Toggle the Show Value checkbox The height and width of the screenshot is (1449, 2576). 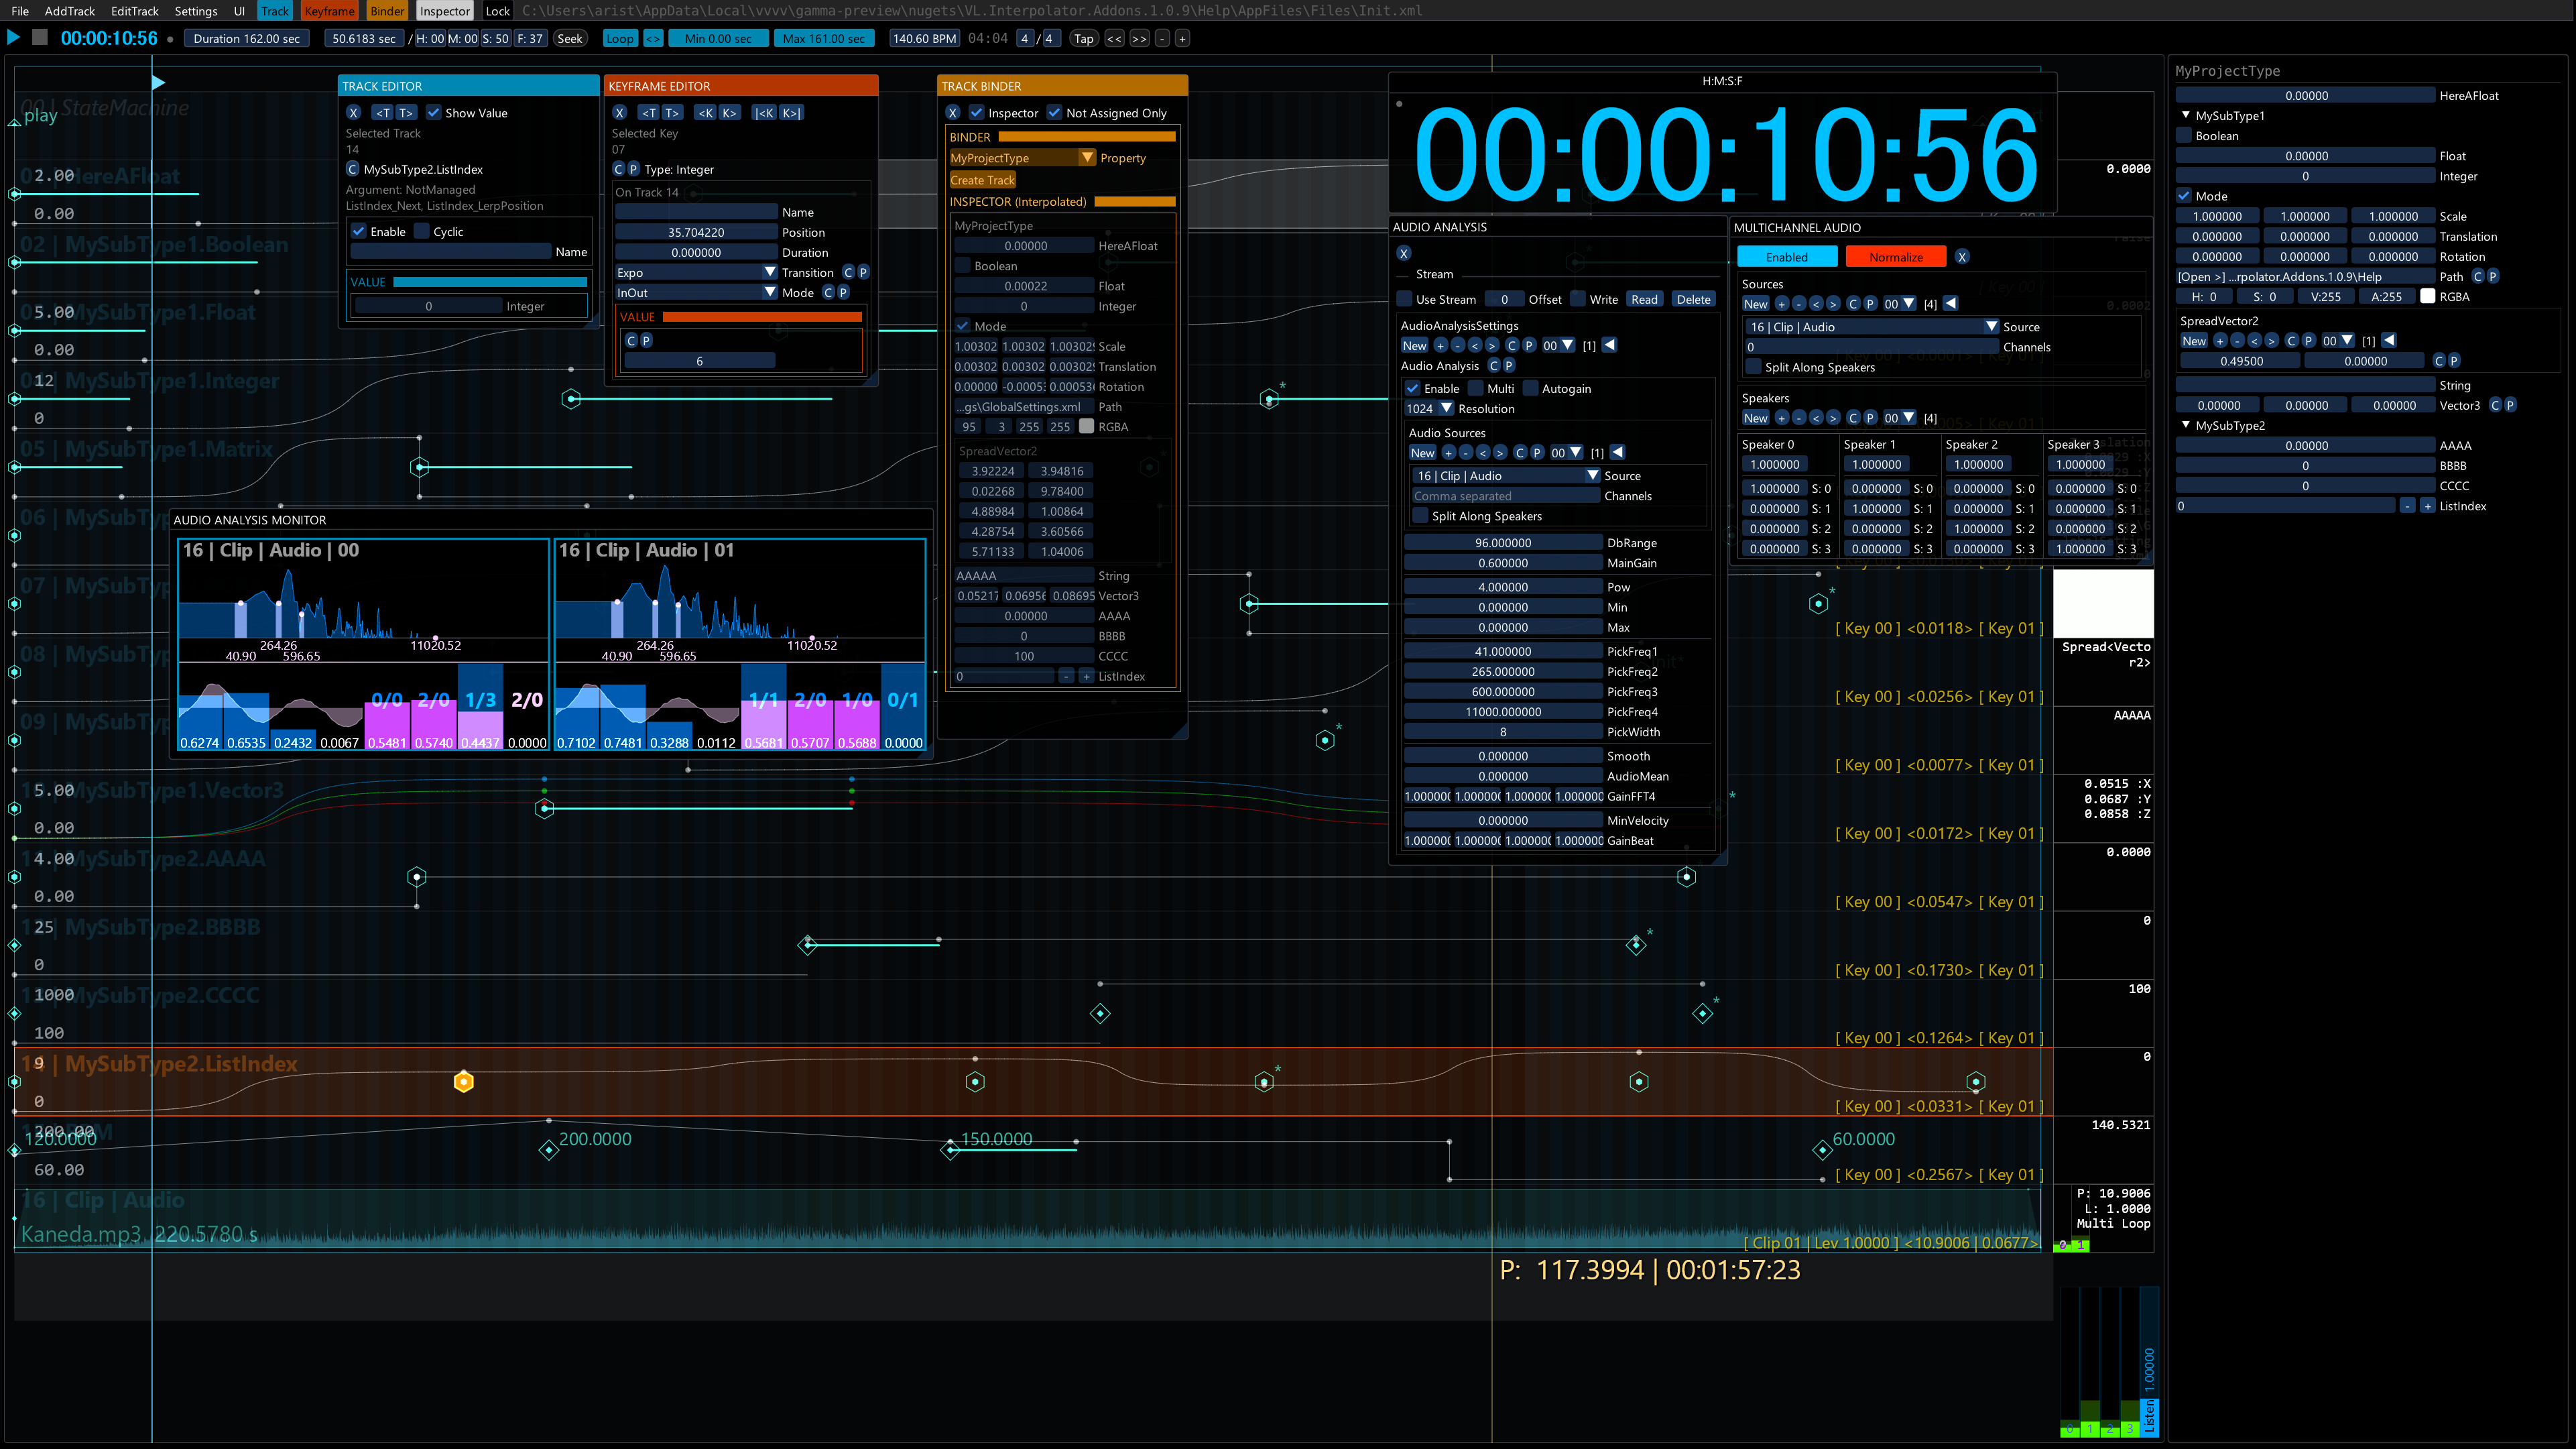(x=434, y=113)
